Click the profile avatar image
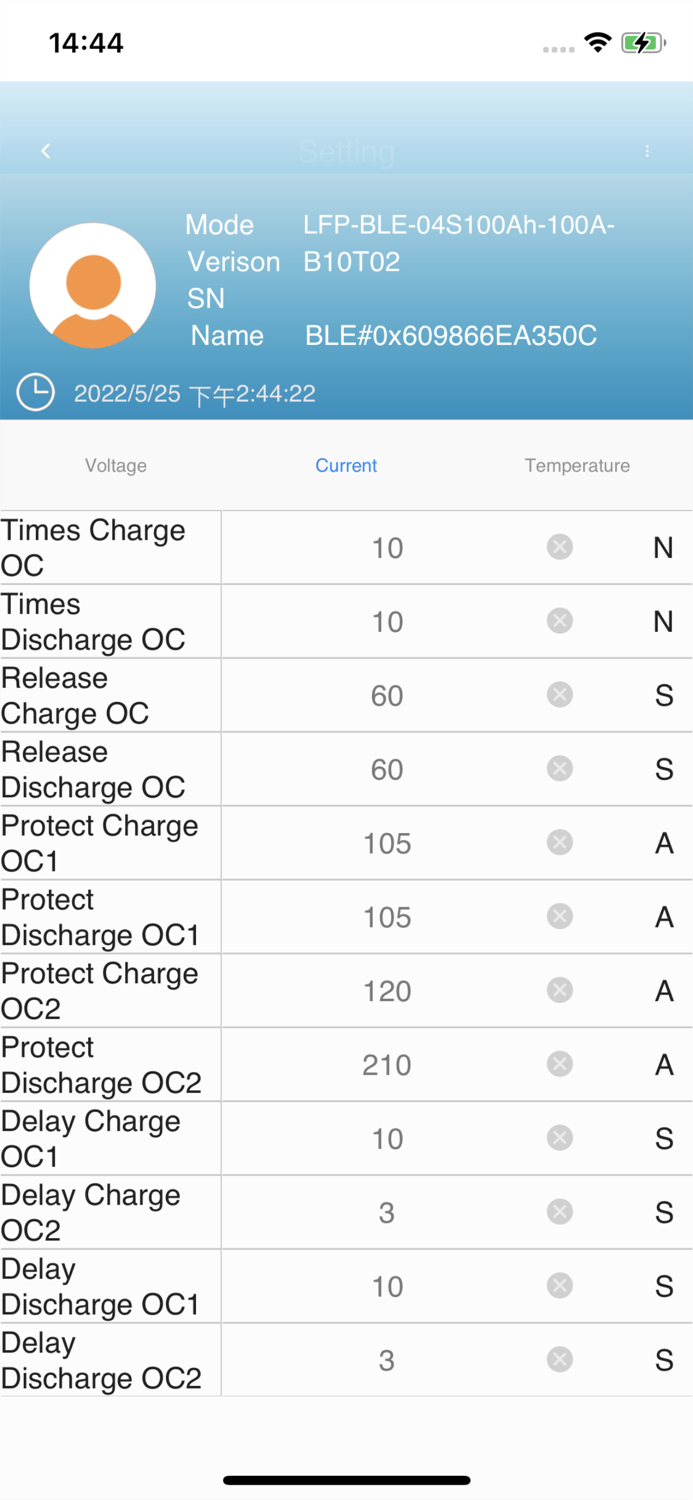Viewport: 693px width, 1500px height. pyautogui.click(x=93, y=285)
